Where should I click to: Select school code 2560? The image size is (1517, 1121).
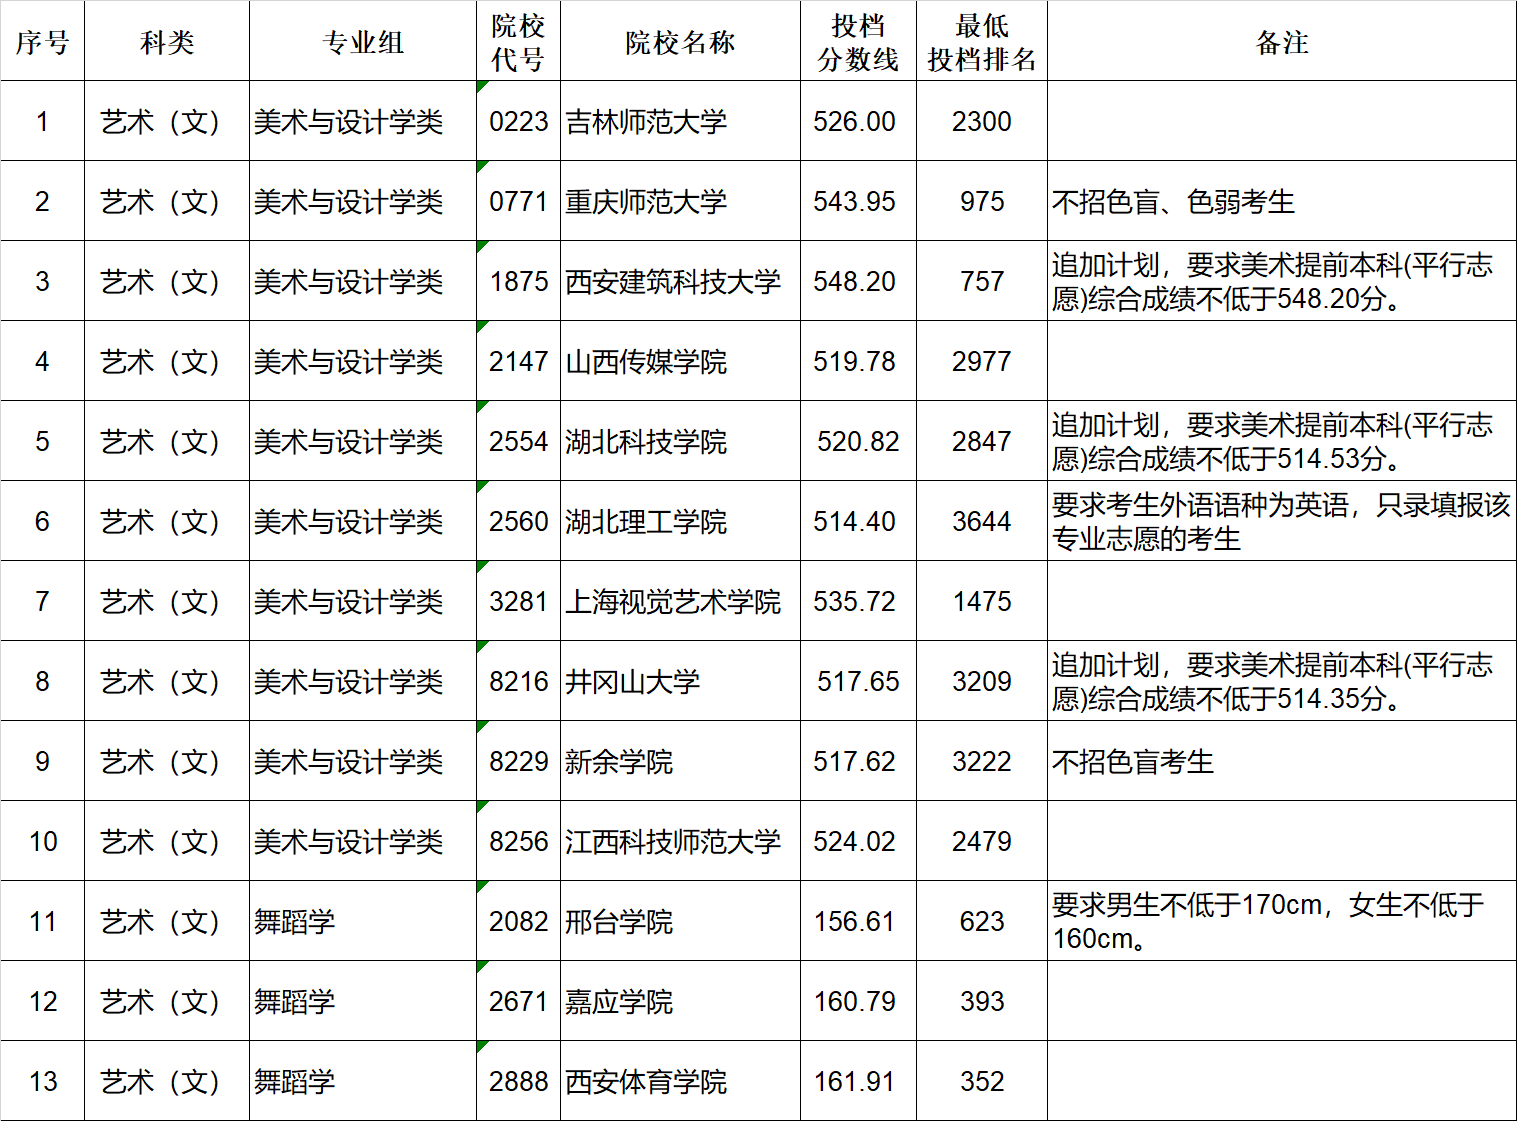click(x=518, y=521)
